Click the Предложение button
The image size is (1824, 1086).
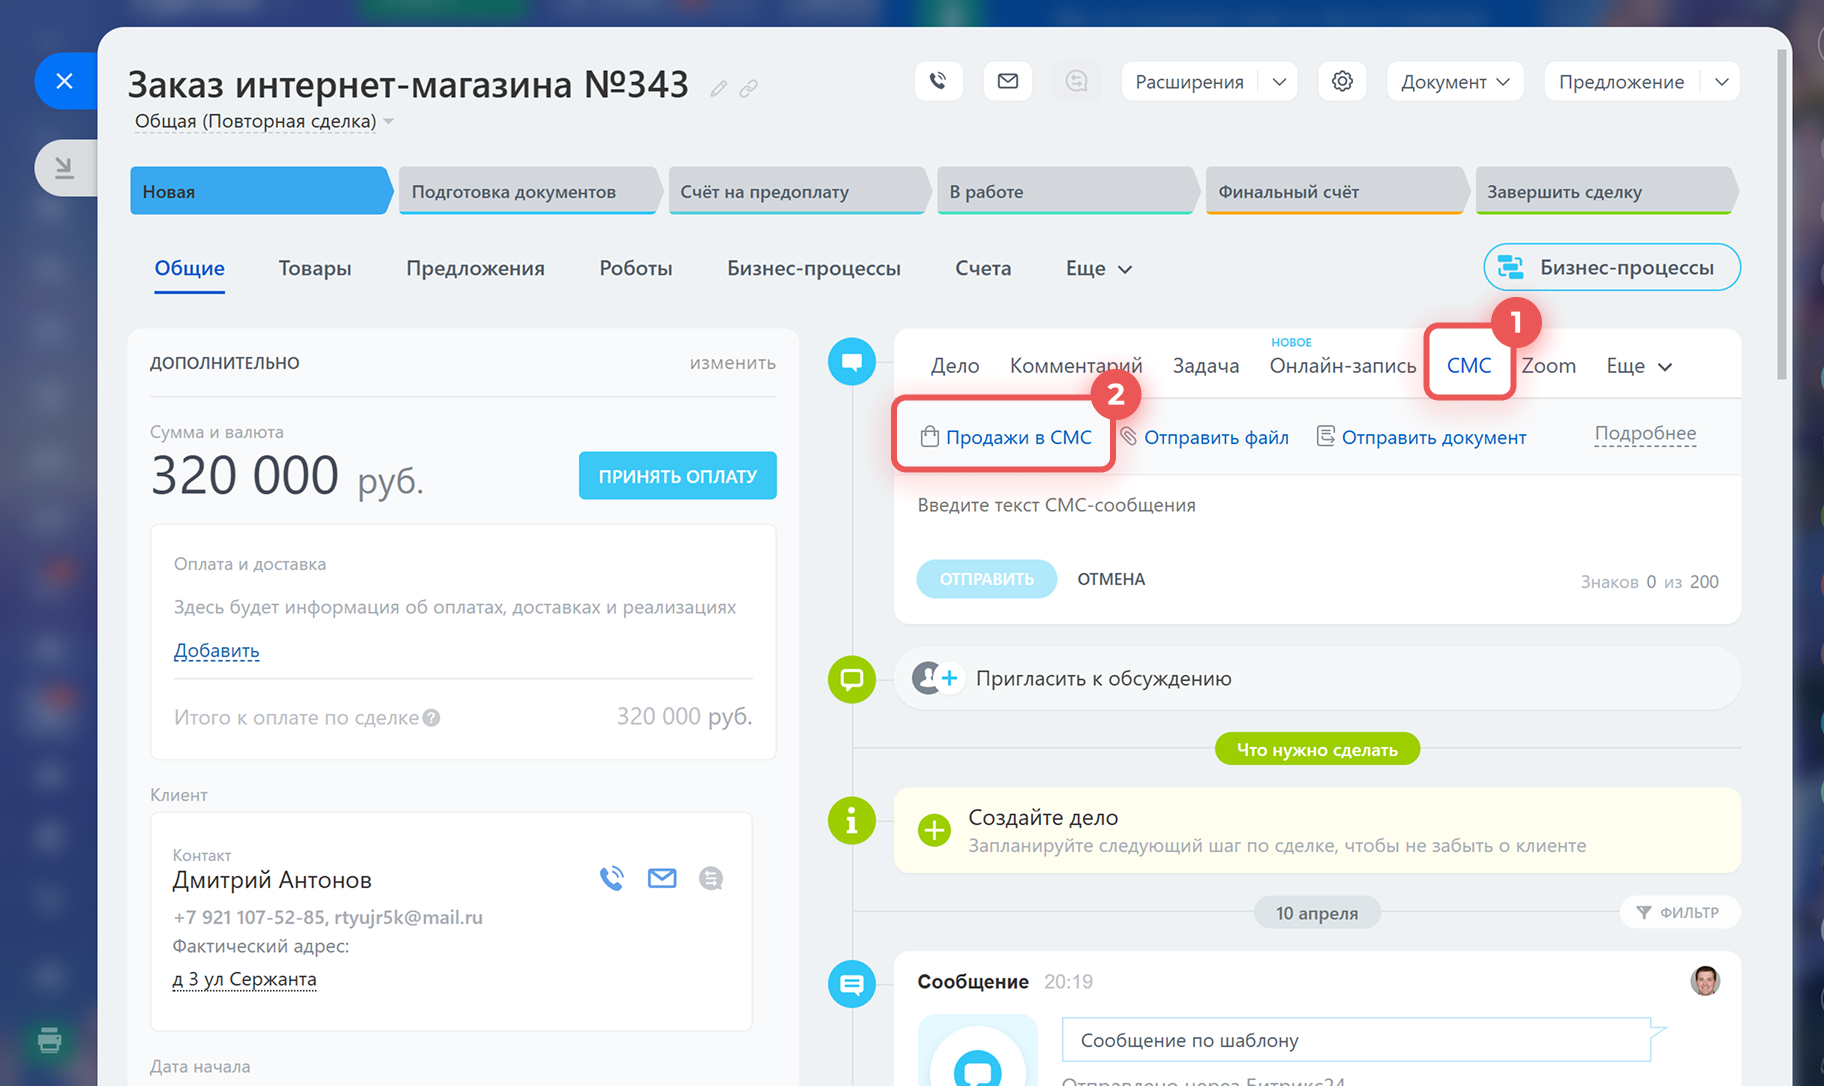point(1621,81)
